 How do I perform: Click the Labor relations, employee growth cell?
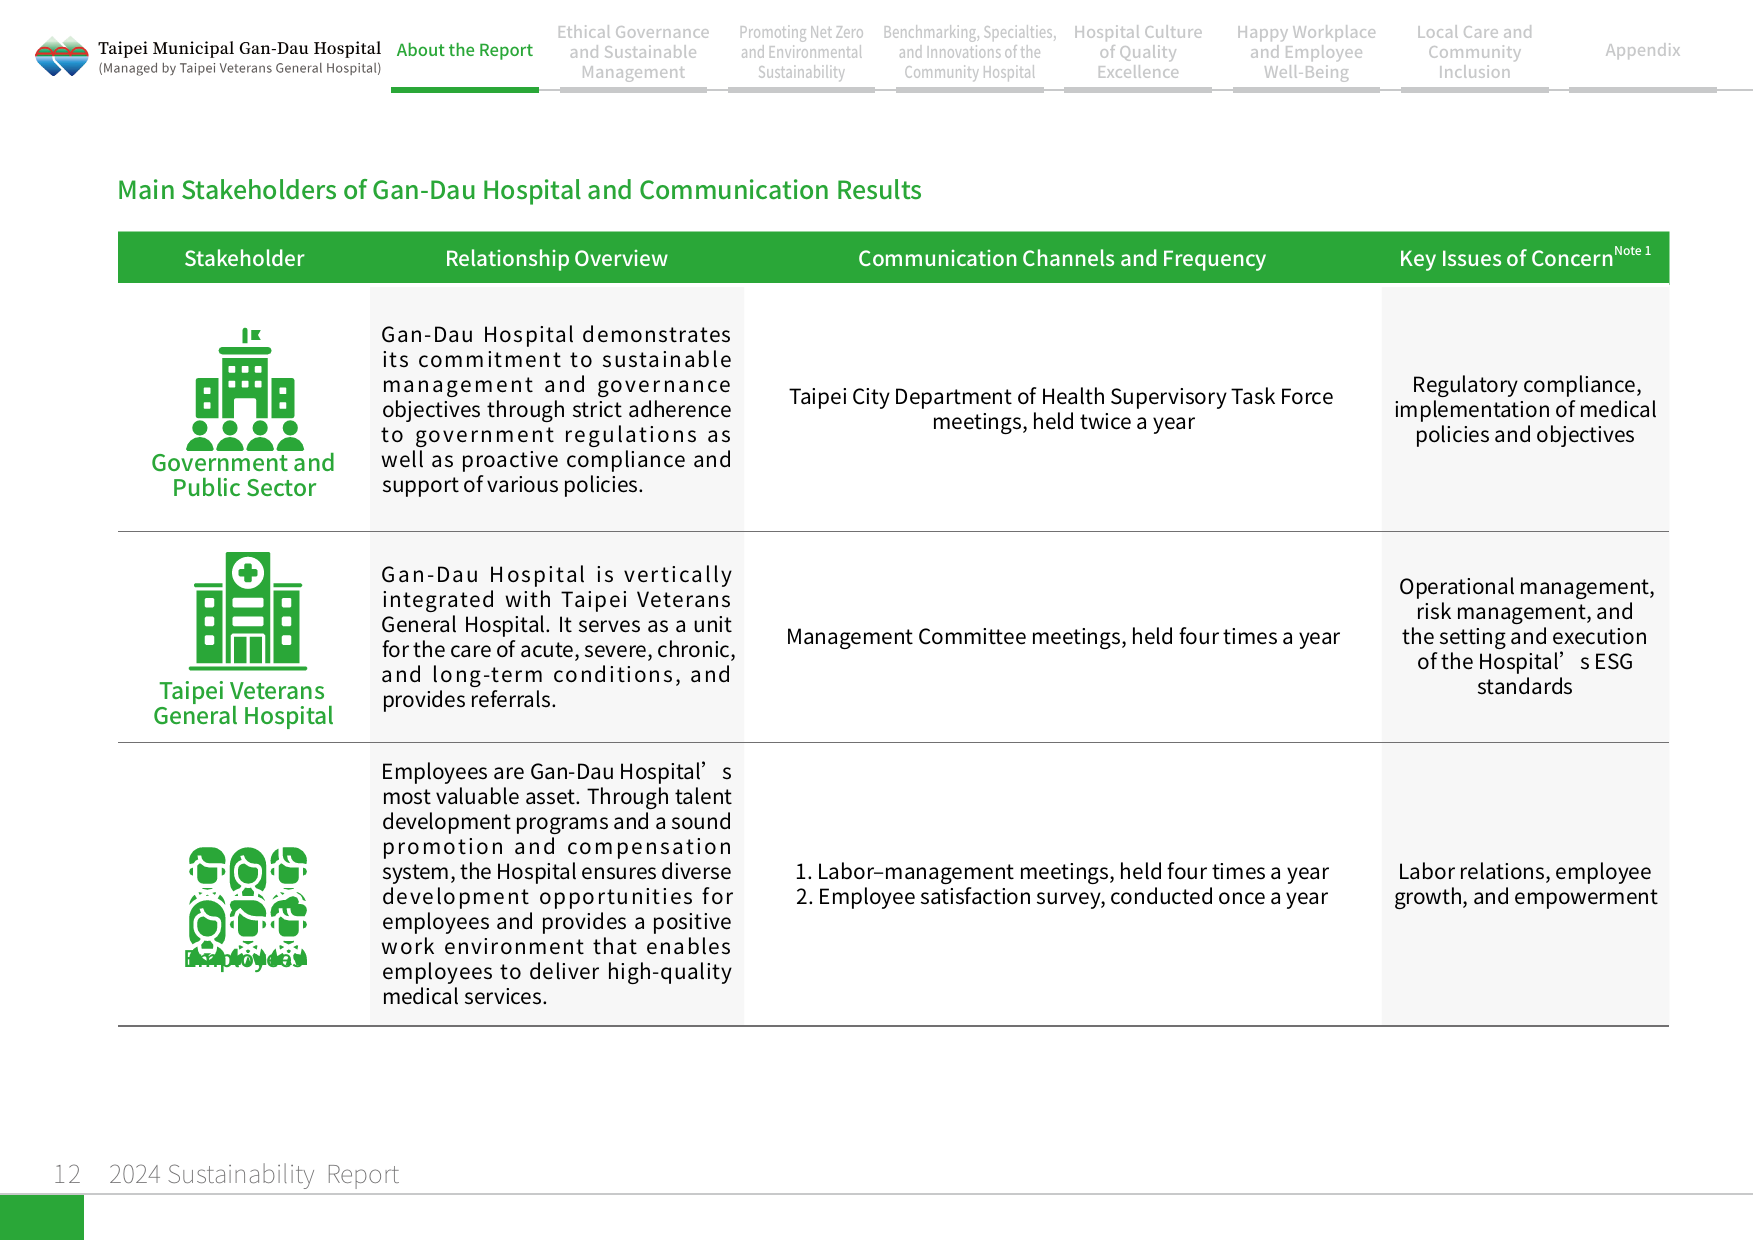tap(1525, 884)
